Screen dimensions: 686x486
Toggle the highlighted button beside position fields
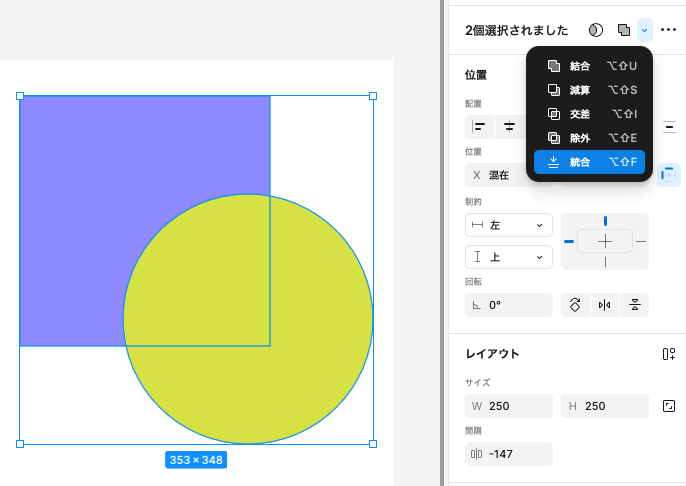[x=668, y=175]
